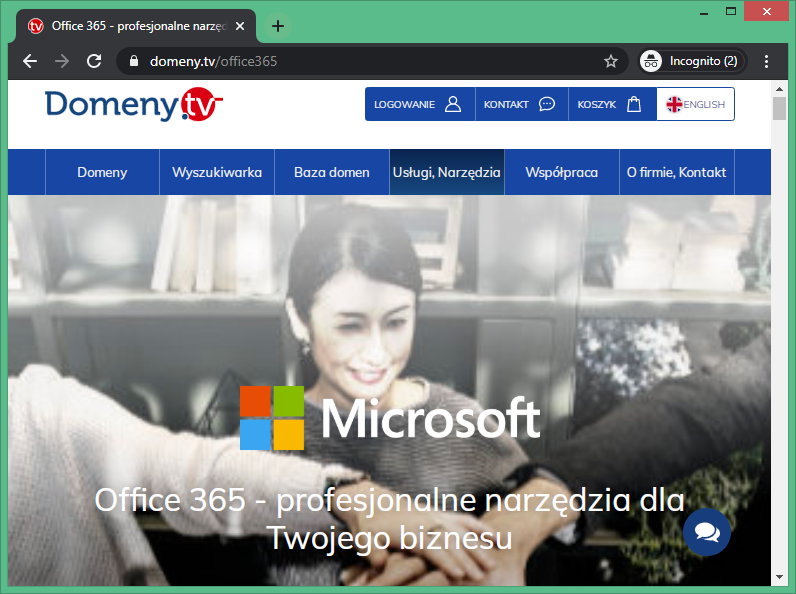Click the Domeny.tv logo
The width and height of the screenshot is (796, 594).
click(134, 105)
